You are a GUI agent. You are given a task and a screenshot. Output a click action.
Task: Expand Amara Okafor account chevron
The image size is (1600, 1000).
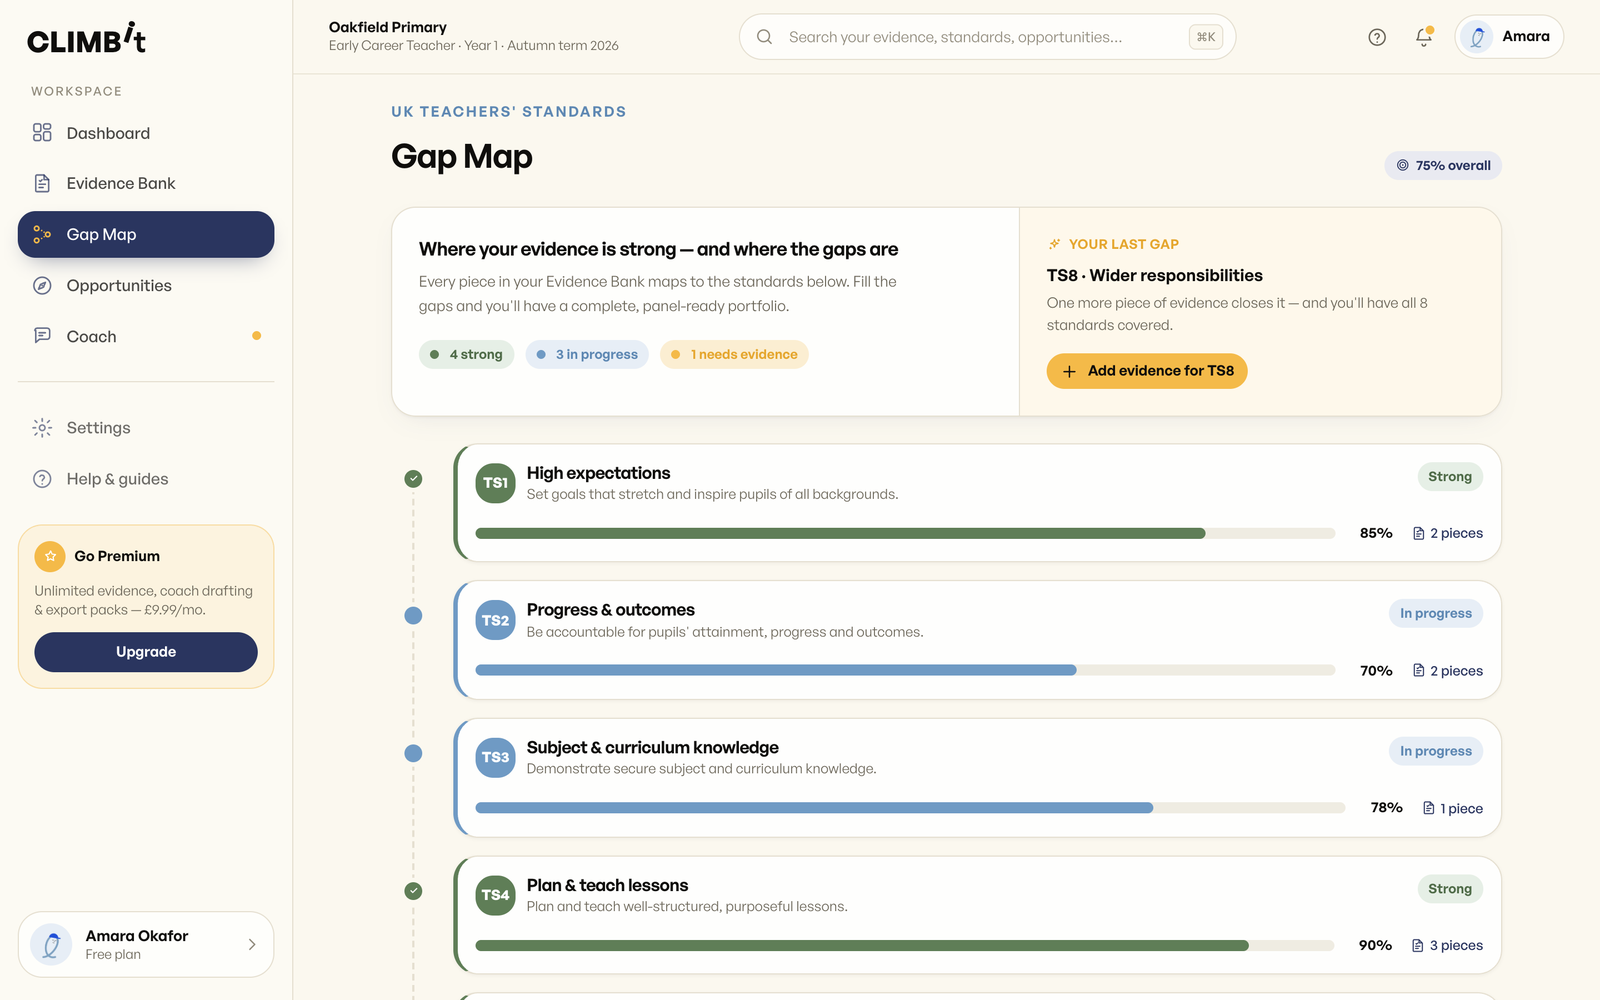[252, 945]
